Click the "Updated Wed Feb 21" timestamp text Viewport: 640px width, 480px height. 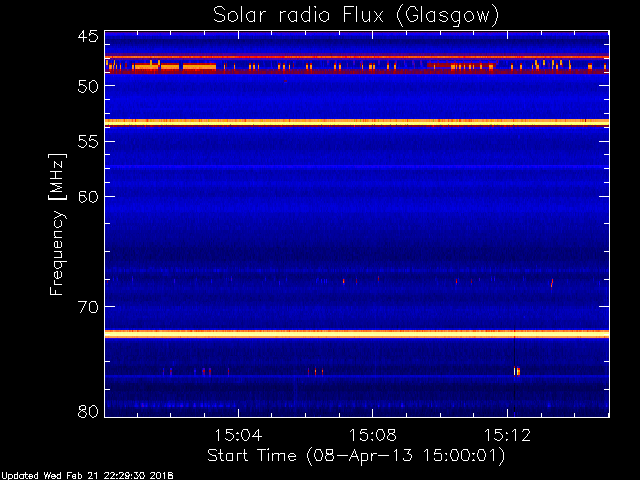[x=87, y=476]
